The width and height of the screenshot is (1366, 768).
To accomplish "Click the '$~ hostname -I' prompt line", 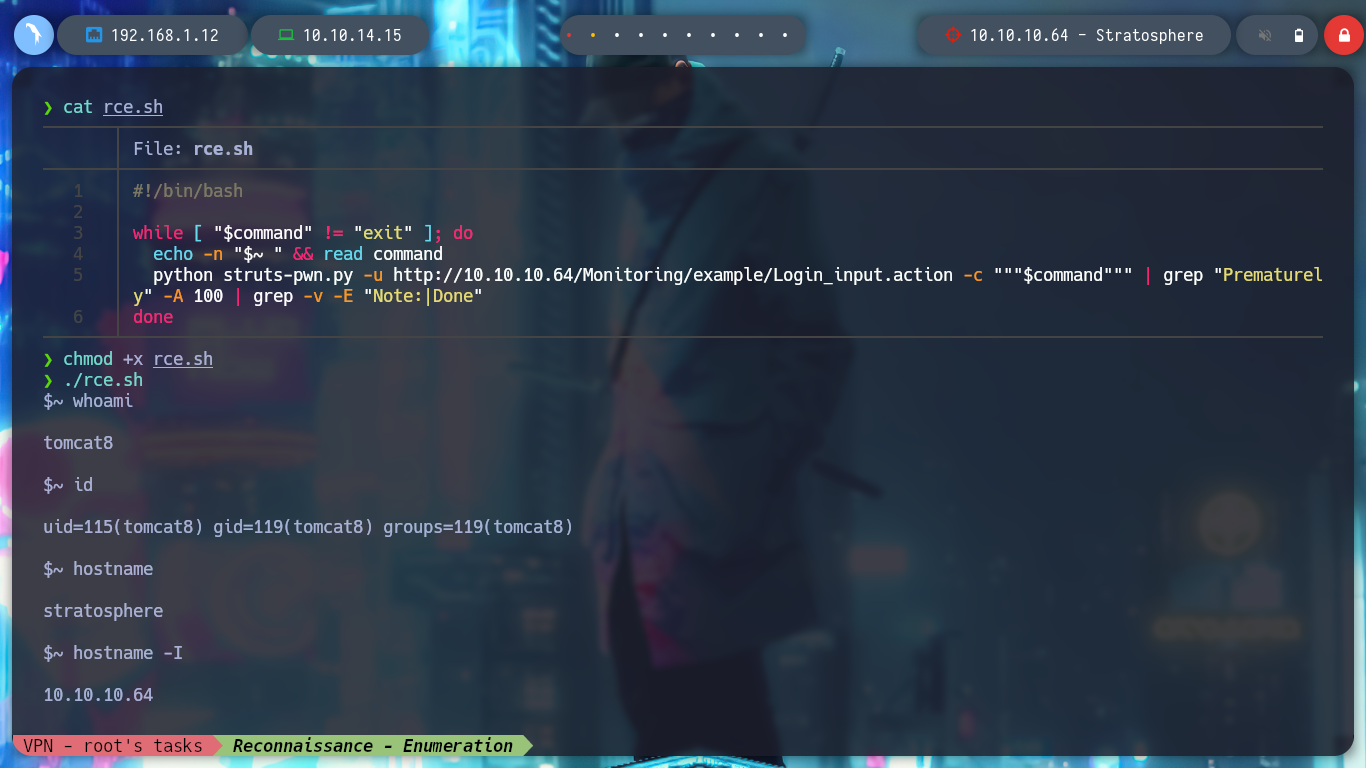I will pos(113,653).
